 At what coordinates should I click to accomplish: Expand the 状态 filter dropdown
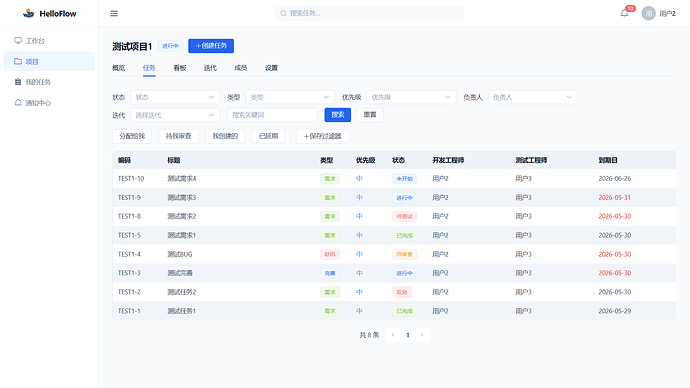[x=175, y=97]
